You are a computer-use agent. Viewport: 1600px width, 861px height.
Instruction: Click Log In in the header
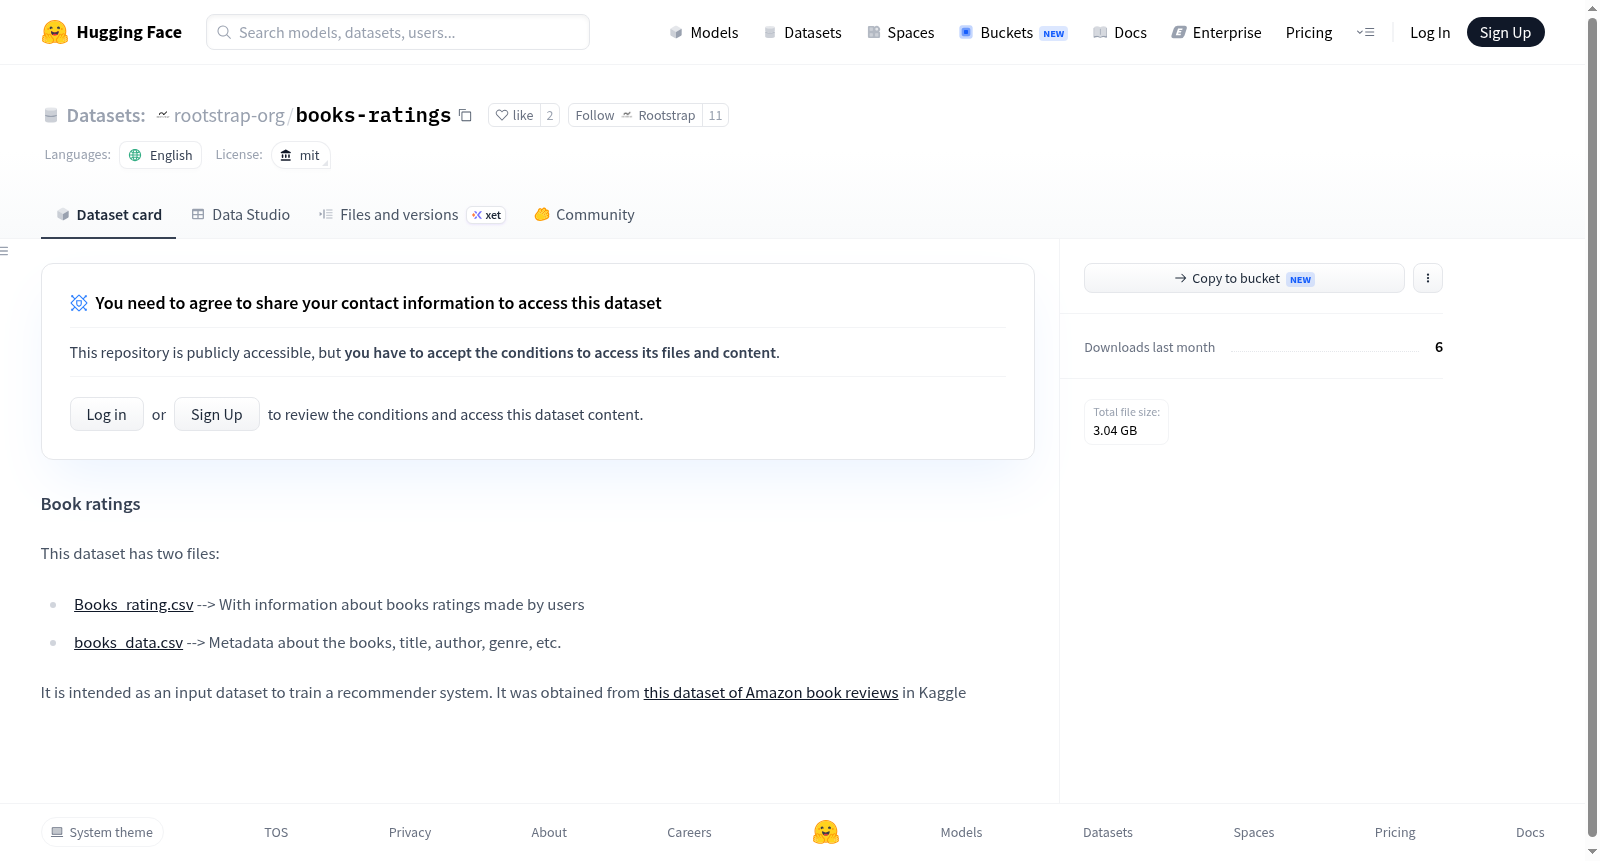1430,32
